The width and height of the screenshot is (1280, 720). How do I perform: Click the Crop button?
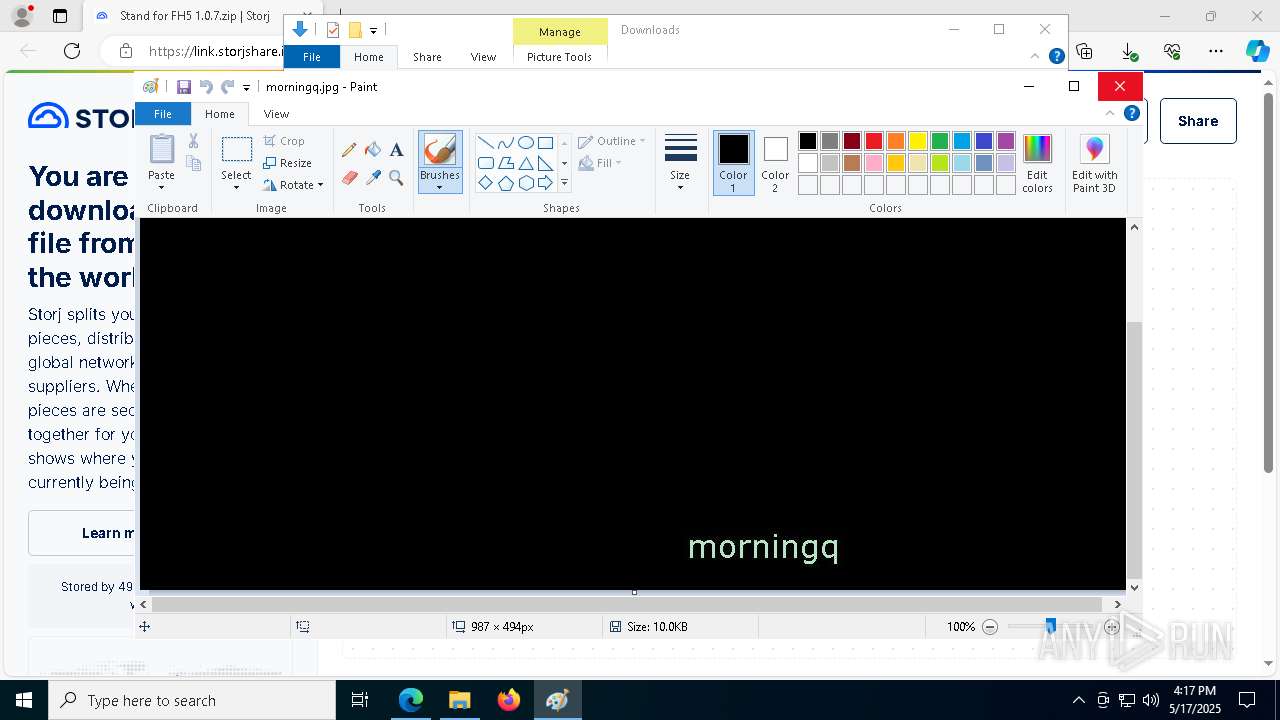[284, 141]
